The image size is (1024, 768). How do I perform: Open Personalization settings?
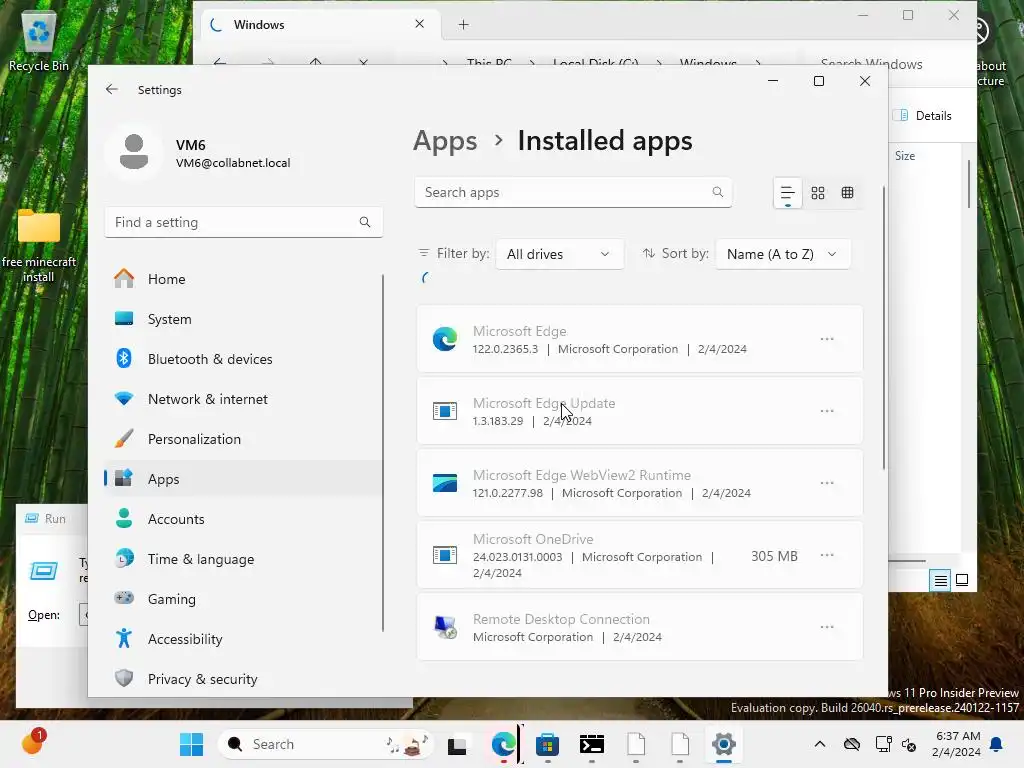coord(243,439)
